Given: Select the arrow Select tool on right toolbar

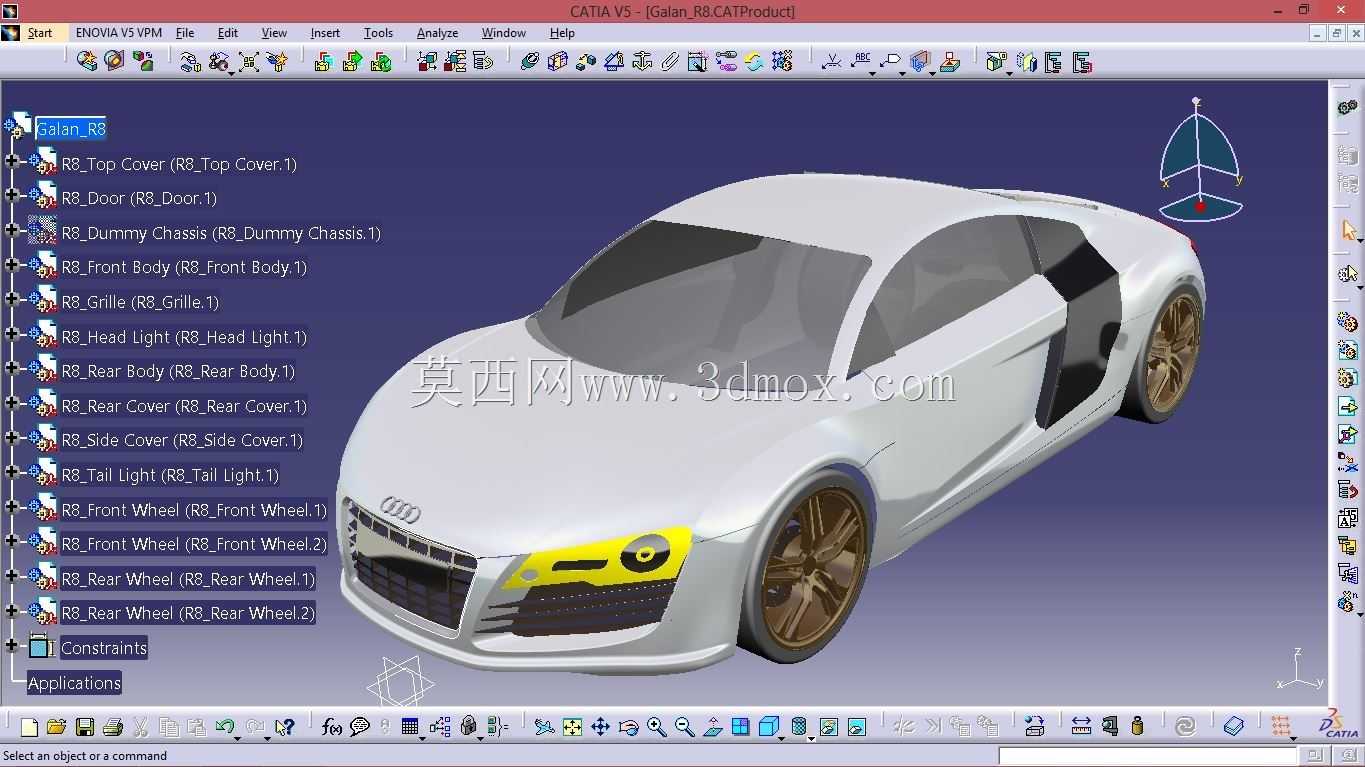Looking at the screenshot, I should pyautogui.click(x=1348, y=231).
